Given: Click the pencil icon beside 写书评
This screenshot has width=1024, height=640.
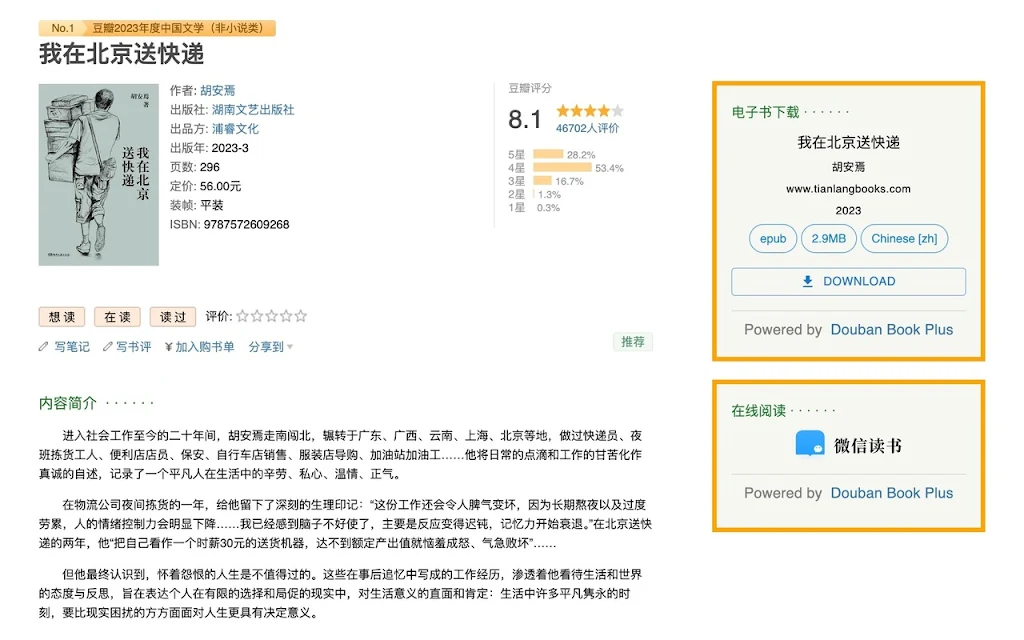Looking at the screenshot, I should click(x=107, y=347).
